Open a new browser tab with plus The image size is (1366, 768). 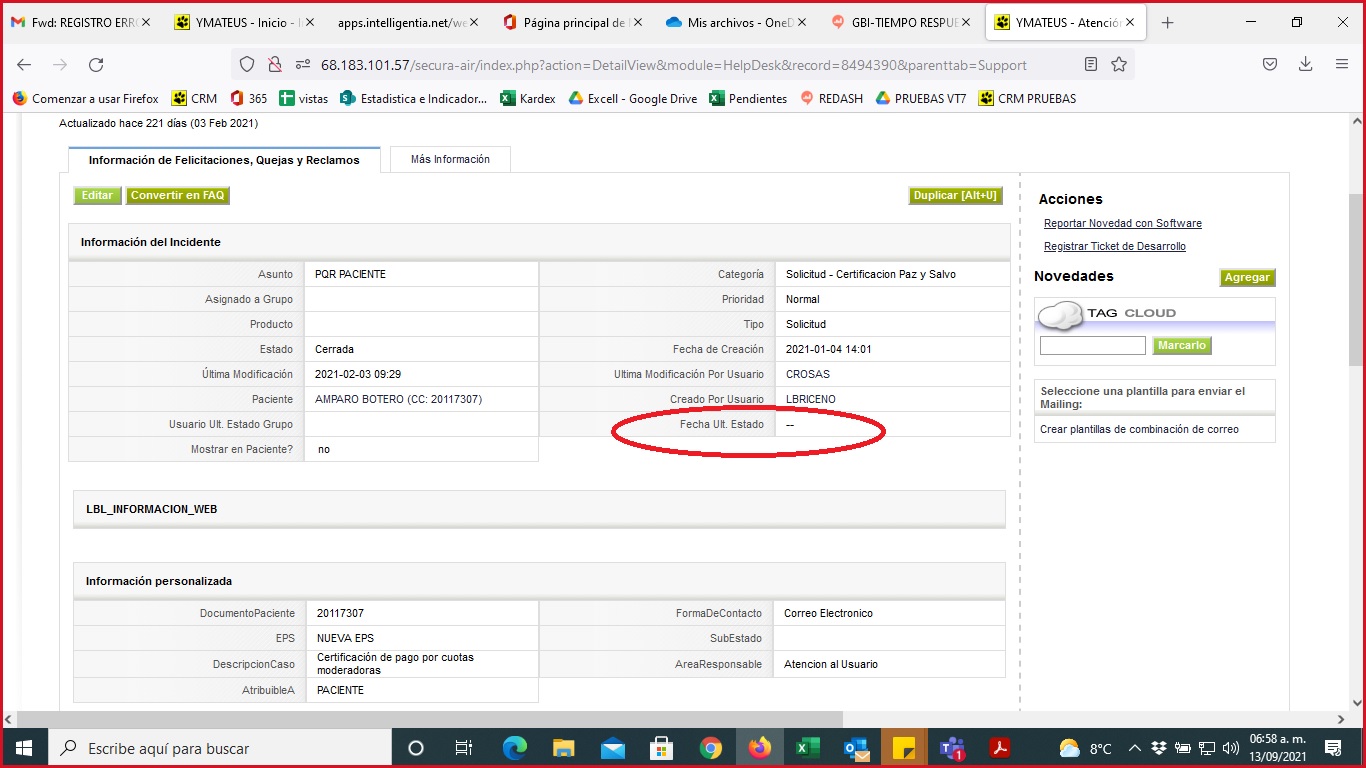(x=1167, y=22)
